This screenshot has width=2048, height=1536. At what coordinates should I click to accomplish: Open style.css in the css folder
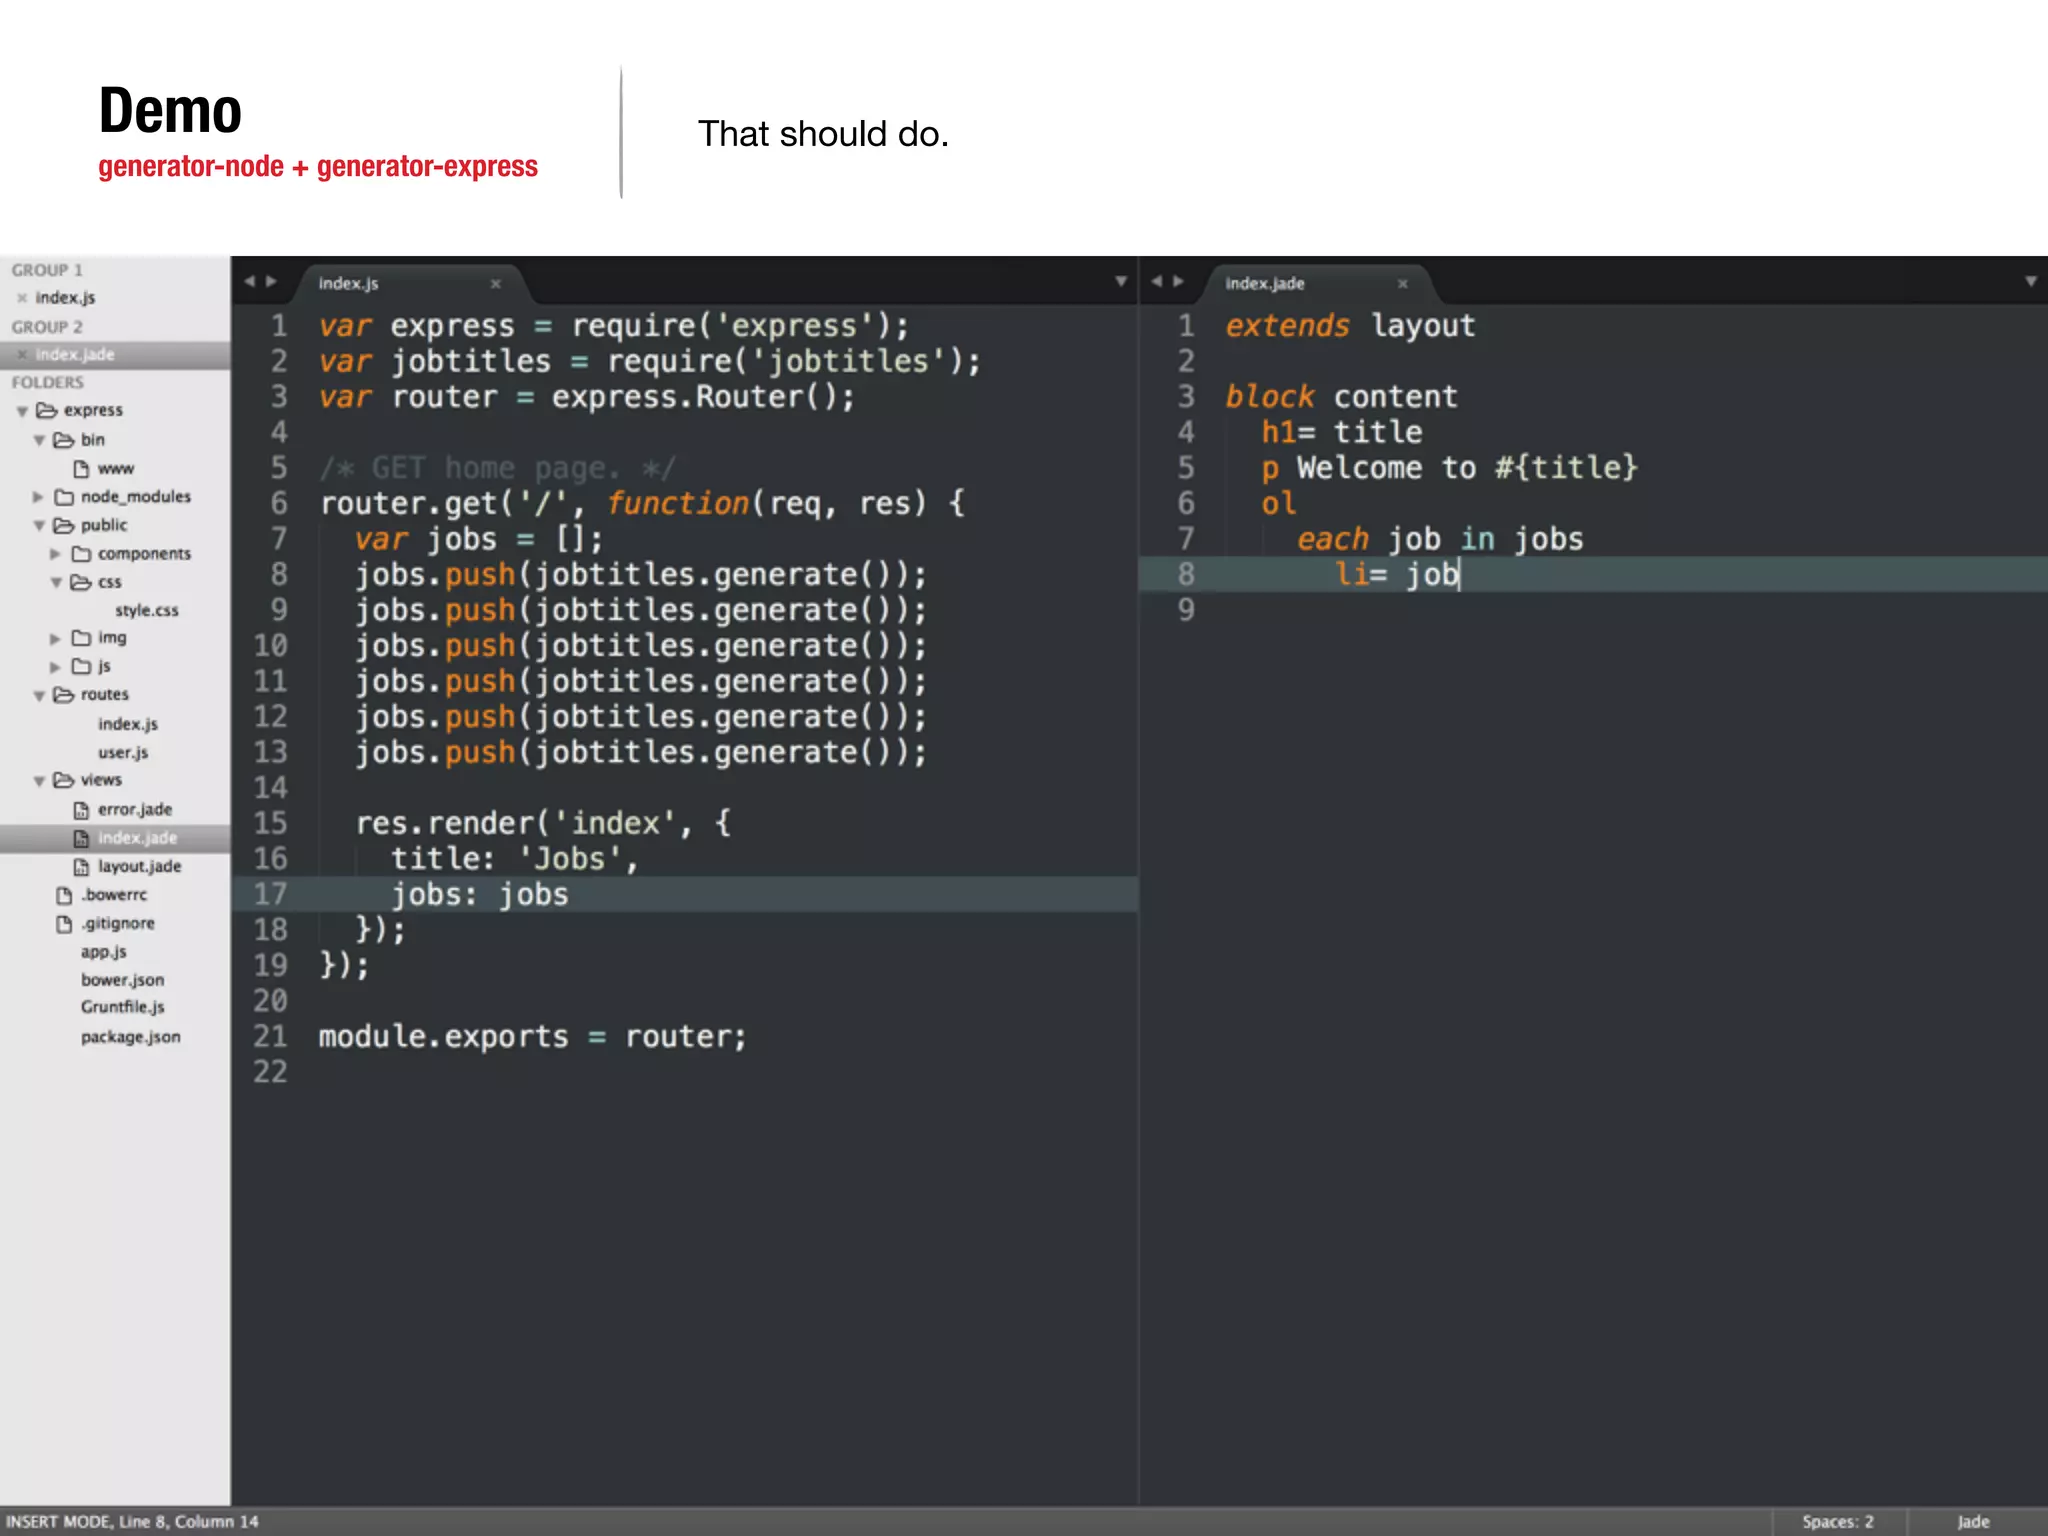(146, 611)
